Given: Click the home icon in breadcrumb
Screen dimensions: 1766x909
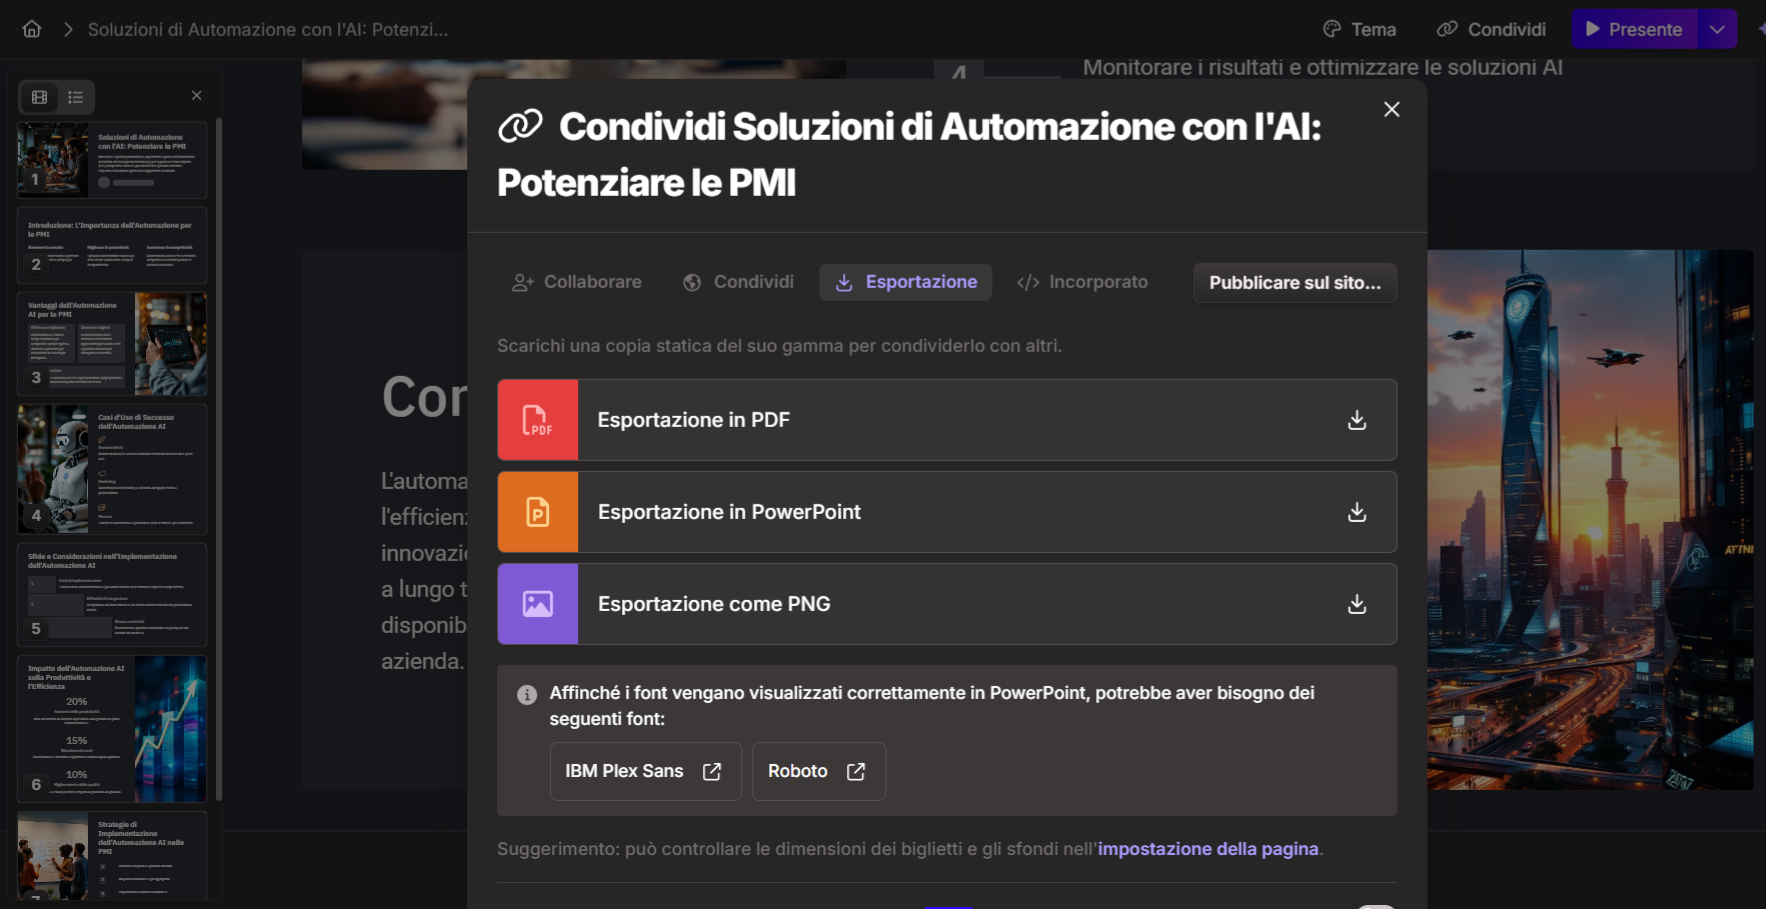Looking at the screenshot, I should click(x=32, y=29).
